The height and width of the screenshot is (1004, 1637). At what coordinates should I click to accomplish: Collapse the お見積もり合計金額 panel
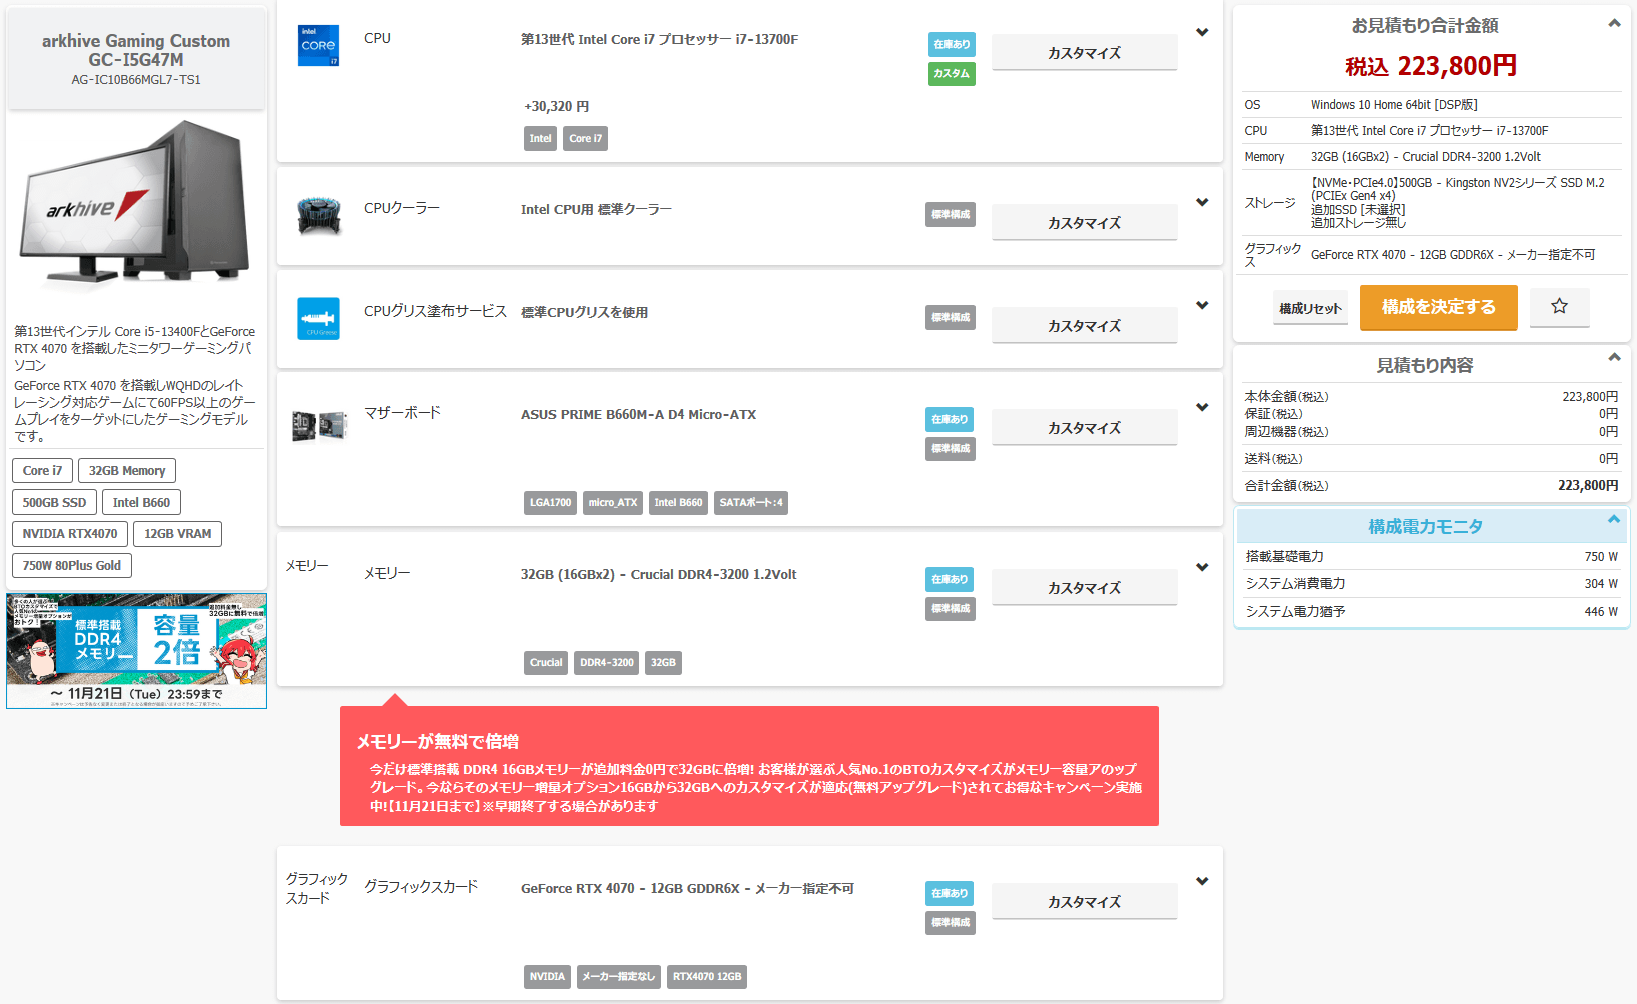[1614, 24]
